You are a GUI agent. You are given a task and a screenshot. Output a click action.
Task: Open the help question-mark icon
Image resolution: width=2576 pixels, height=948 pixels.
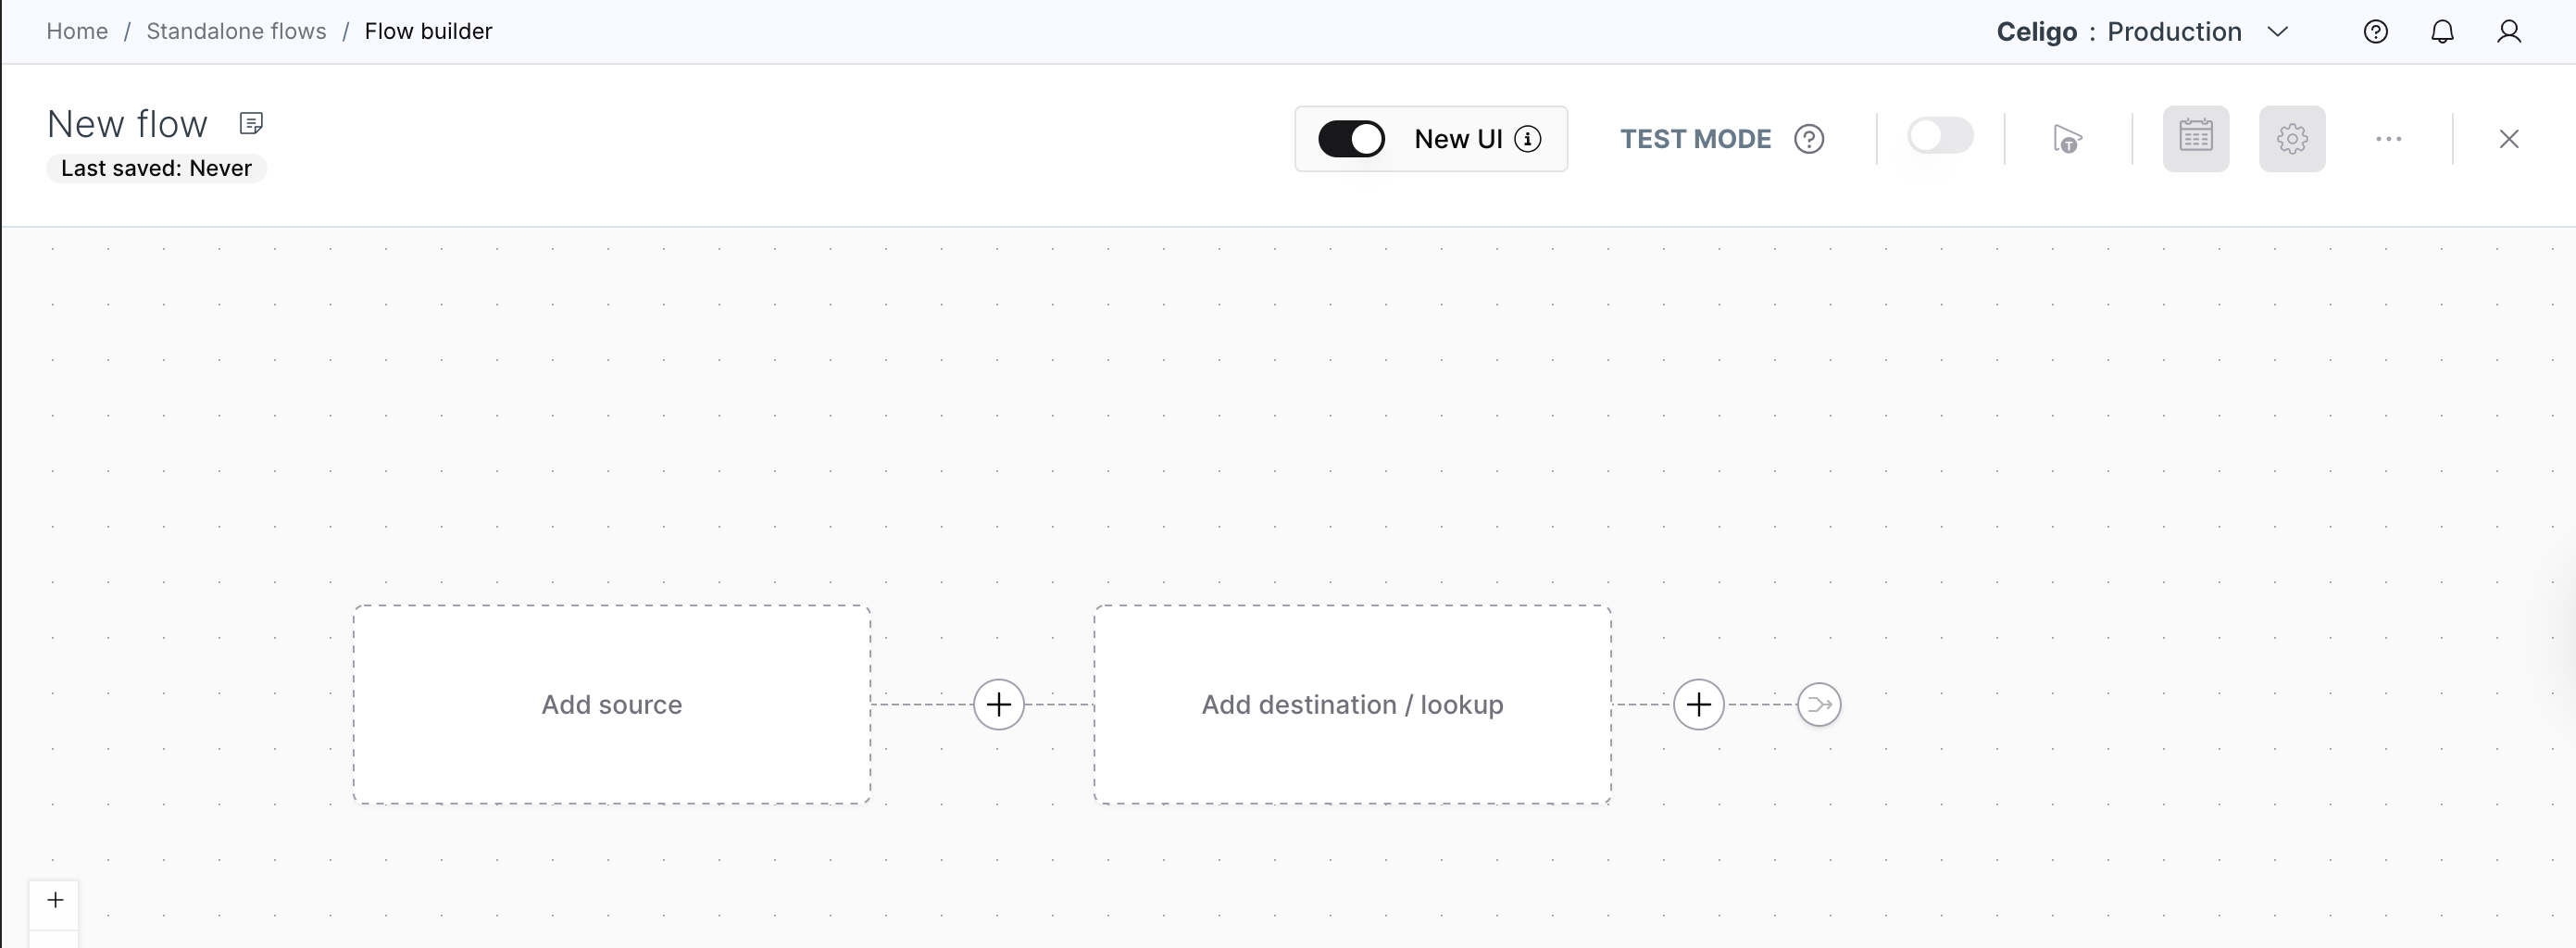pos(2376,31)
